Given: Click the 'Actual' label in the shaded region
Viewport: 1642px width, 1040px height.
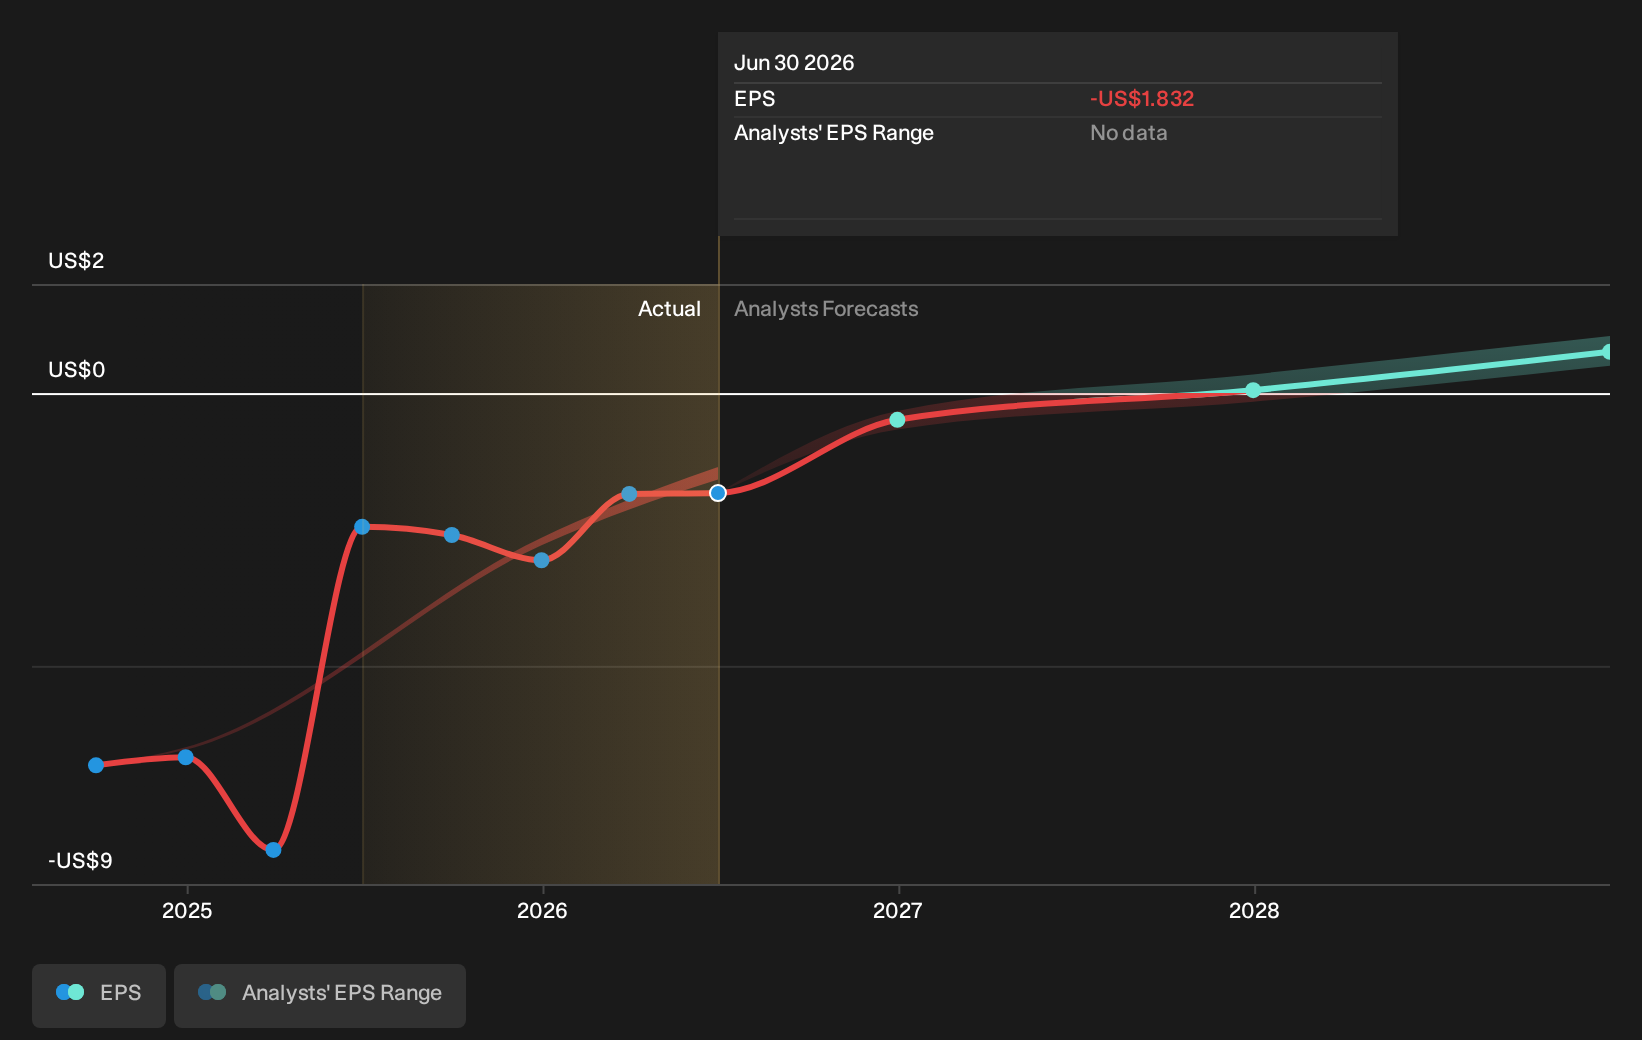Looking at the screenshot, I should click(x=669, y=309).
